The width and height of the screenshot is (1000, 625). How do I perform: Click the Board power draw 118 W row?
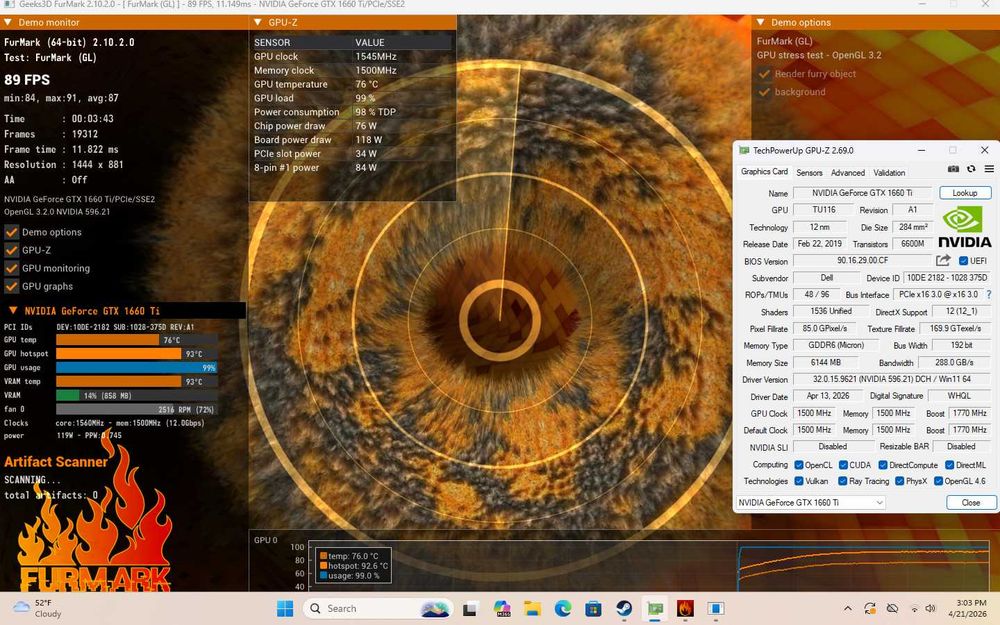click(x=352, y=140)
